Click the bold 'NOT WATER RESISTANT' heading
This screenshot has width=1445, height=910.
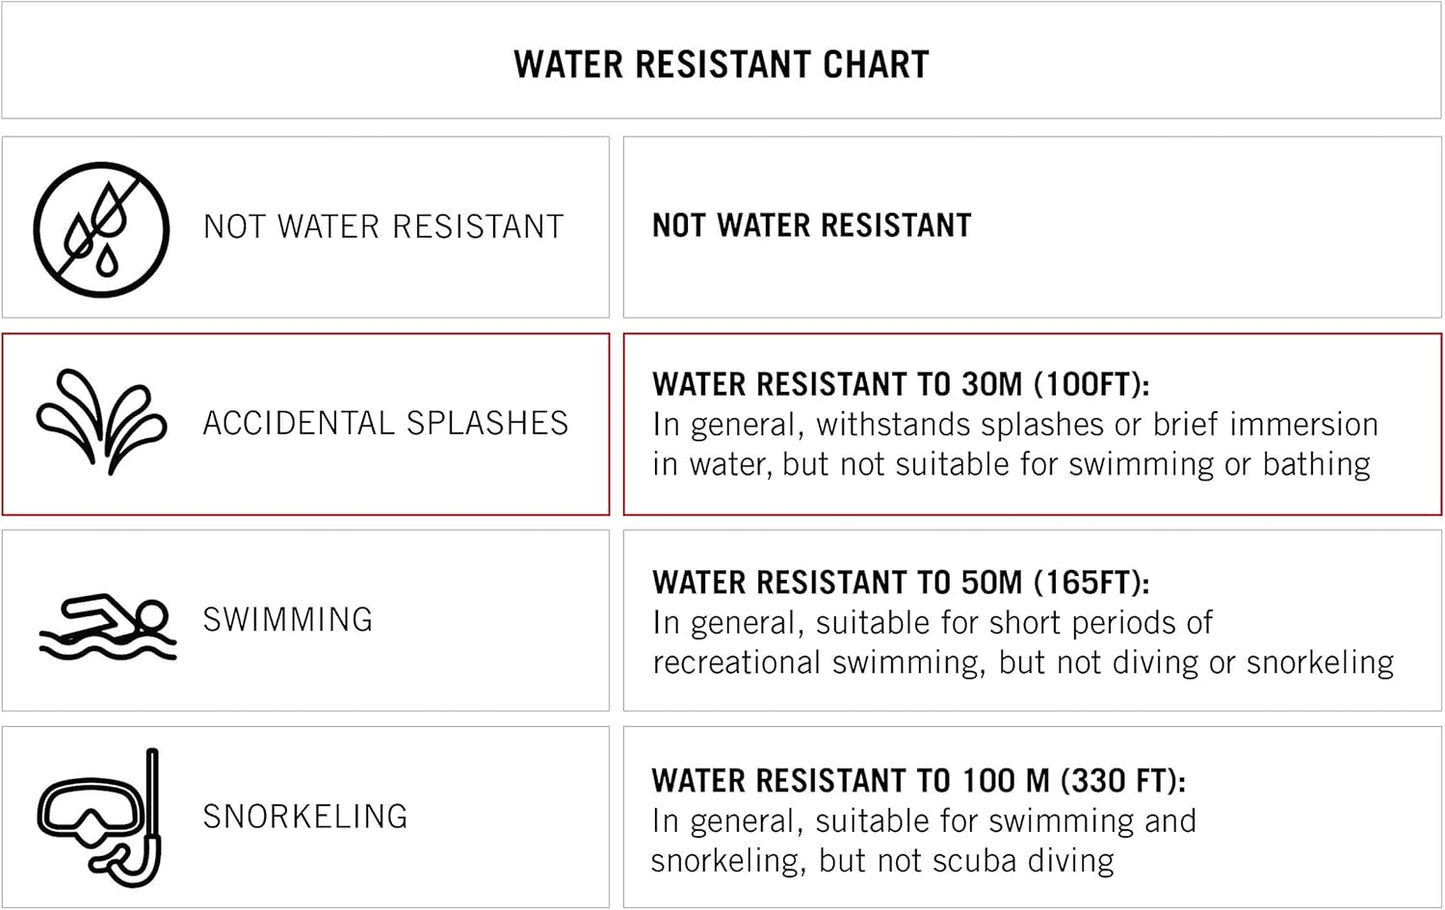(811, 226)
